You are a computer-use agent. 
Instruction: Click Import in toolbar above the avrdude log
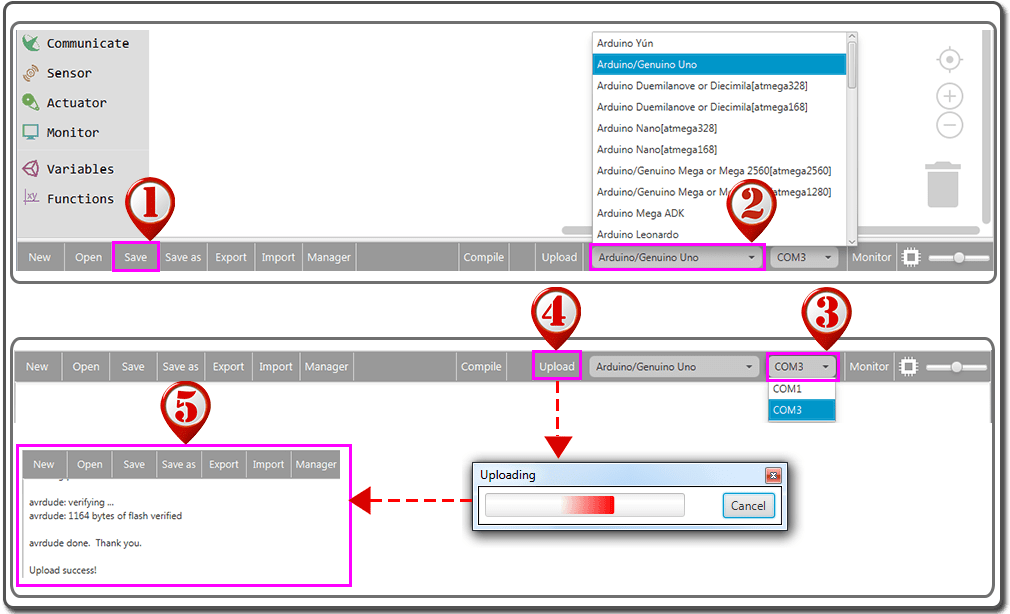268,465
